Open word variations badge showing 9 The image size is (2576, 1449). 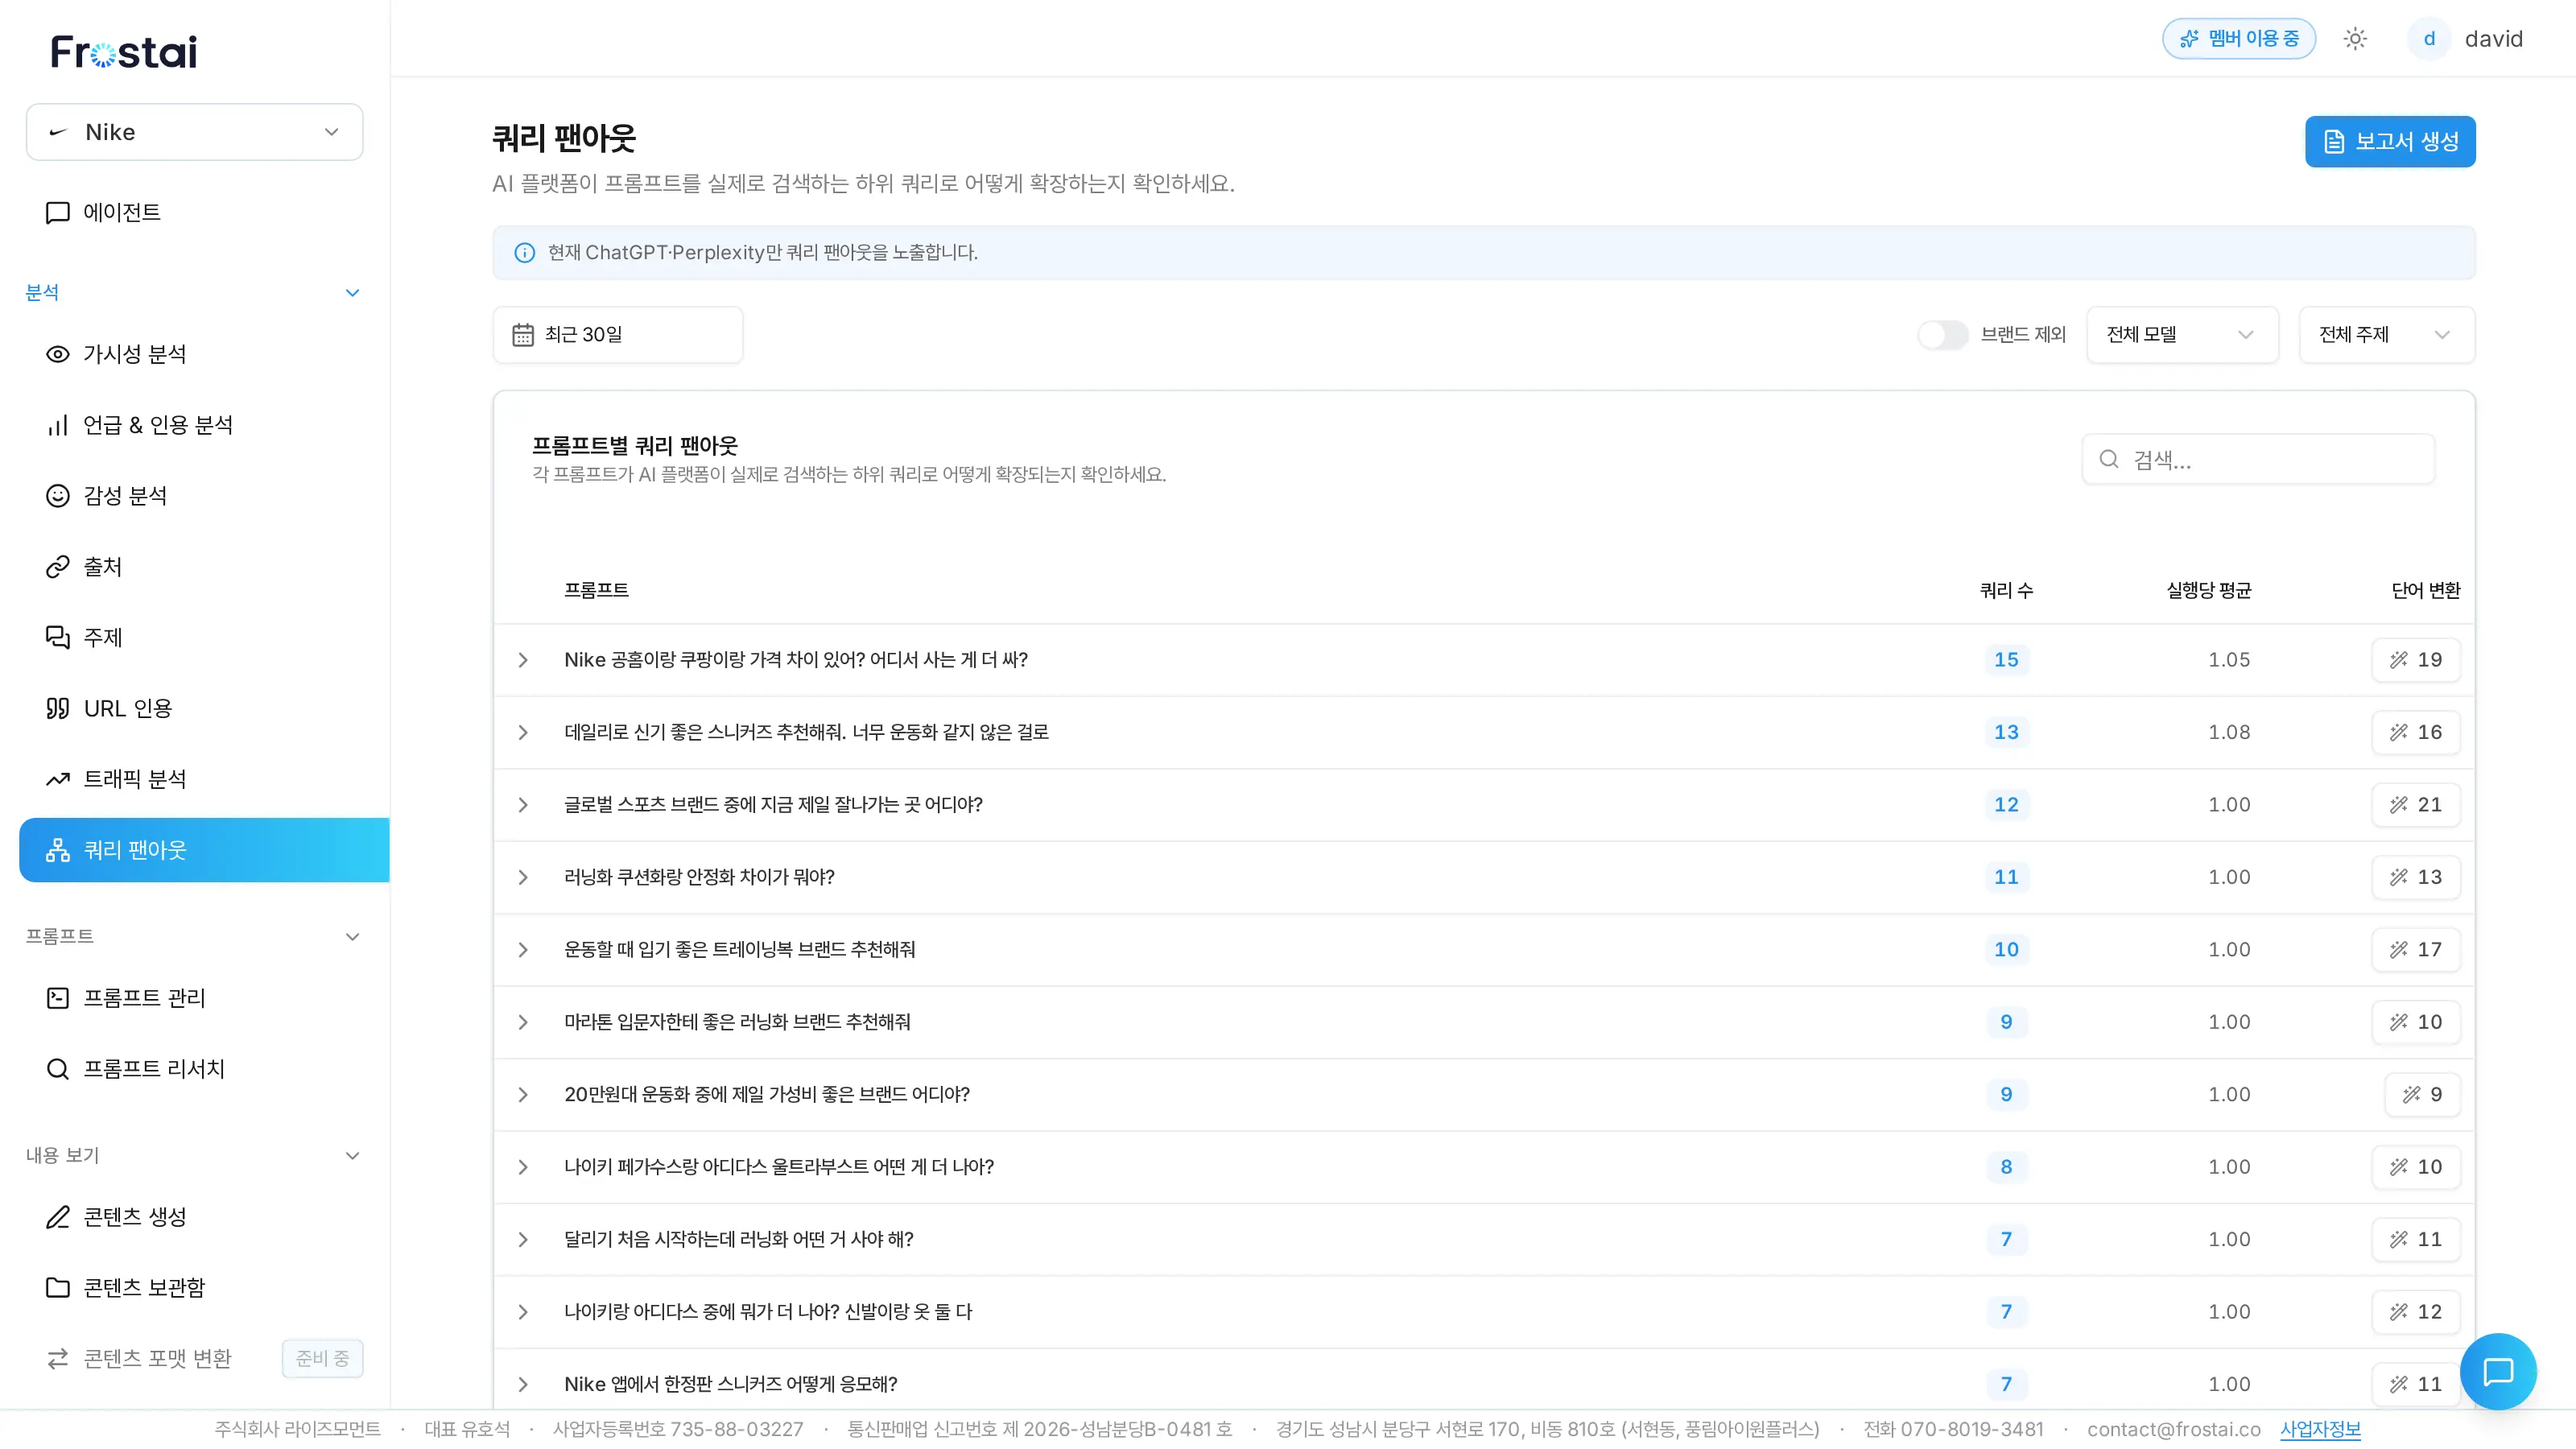[2422, 1095]
